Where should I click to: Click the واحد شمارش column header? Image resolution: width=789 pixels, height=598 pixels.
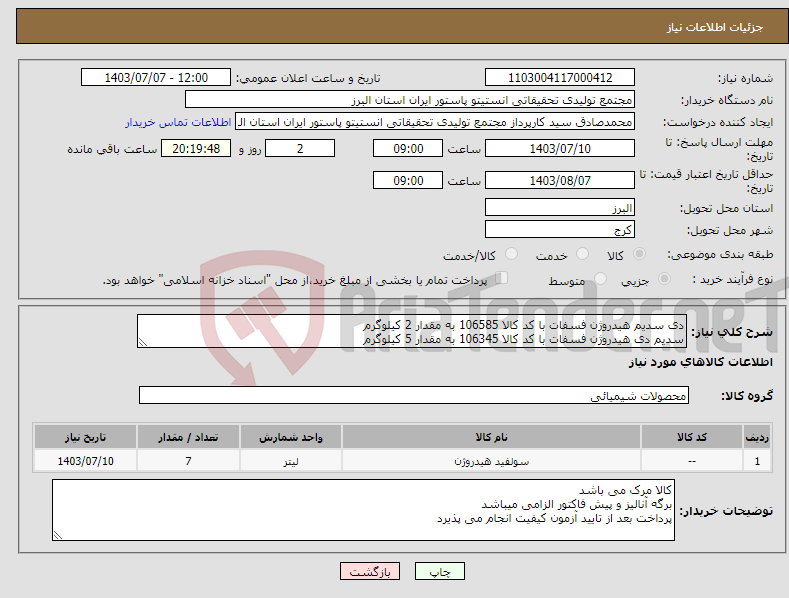tap(291, 437)
